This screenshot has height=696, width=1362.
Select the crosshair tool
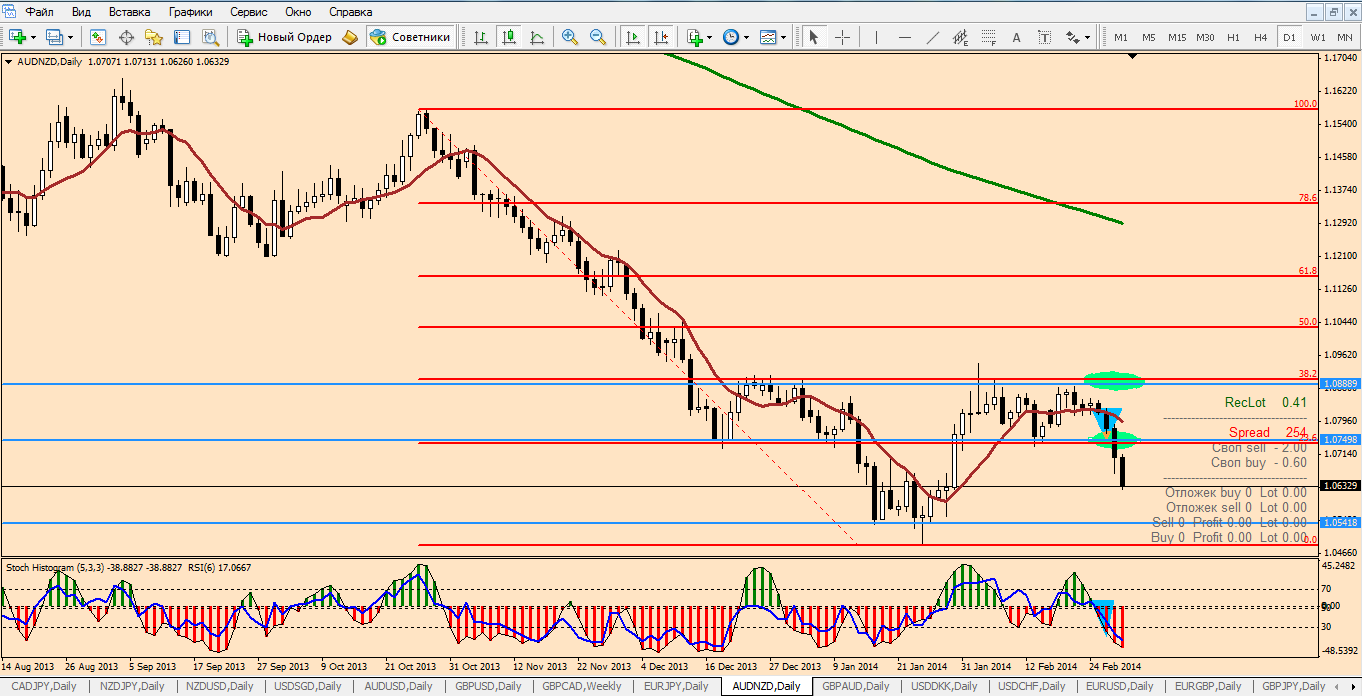[842, 37]
